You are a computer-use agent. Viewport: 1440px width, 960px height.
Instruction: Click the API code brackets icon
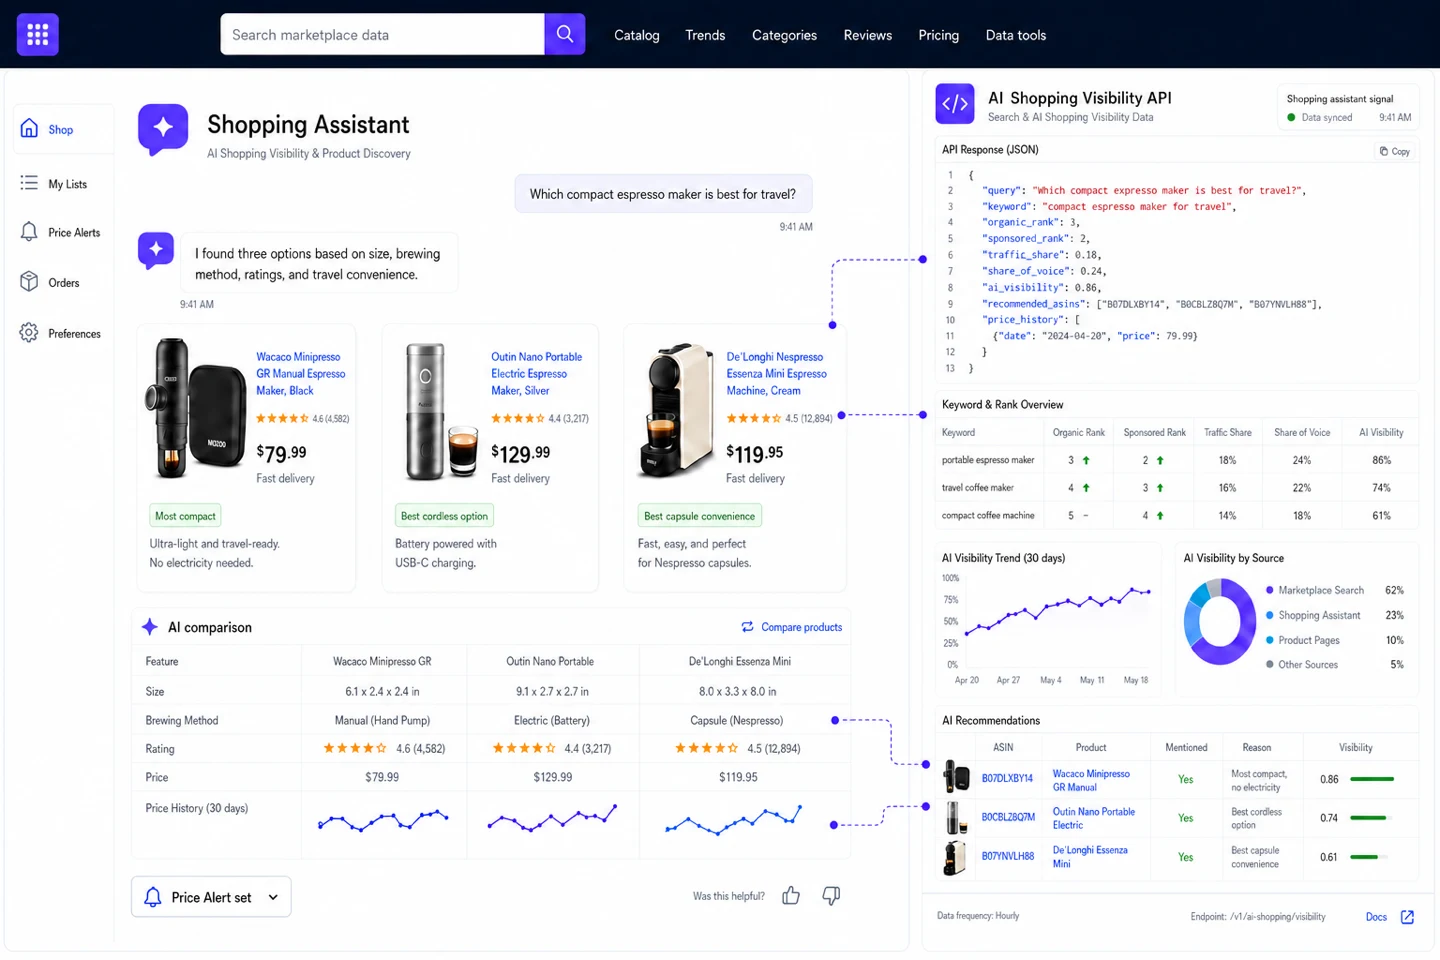[955, 103]
